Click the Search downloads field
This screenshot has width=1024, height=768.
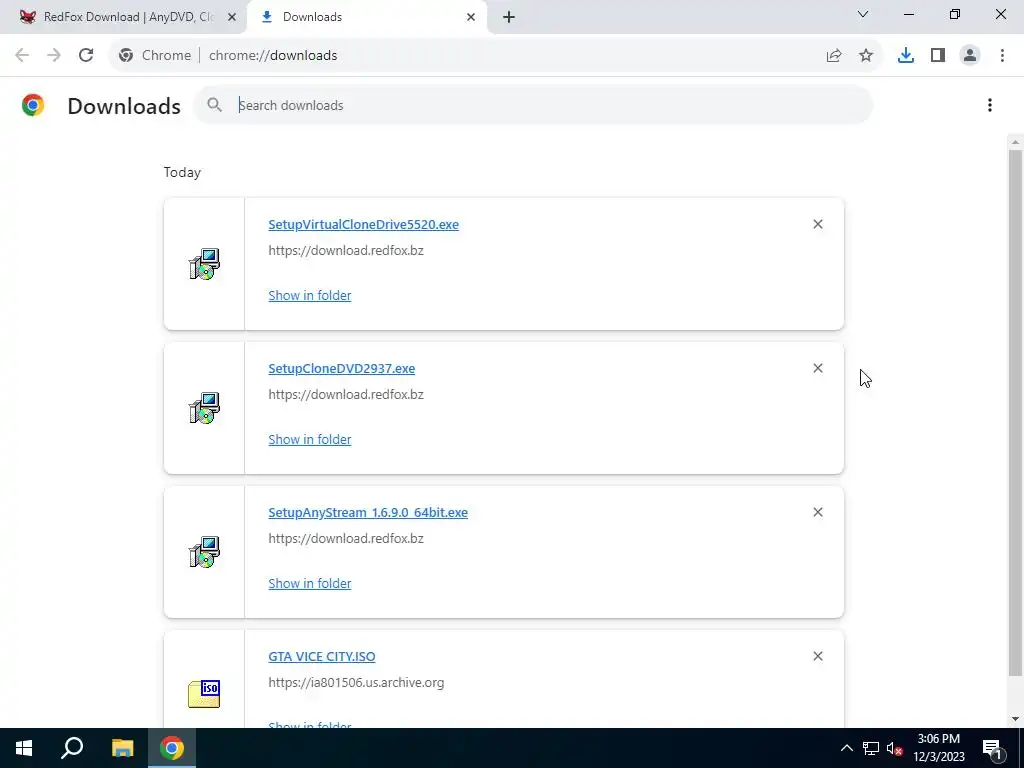tap(532, 105)
